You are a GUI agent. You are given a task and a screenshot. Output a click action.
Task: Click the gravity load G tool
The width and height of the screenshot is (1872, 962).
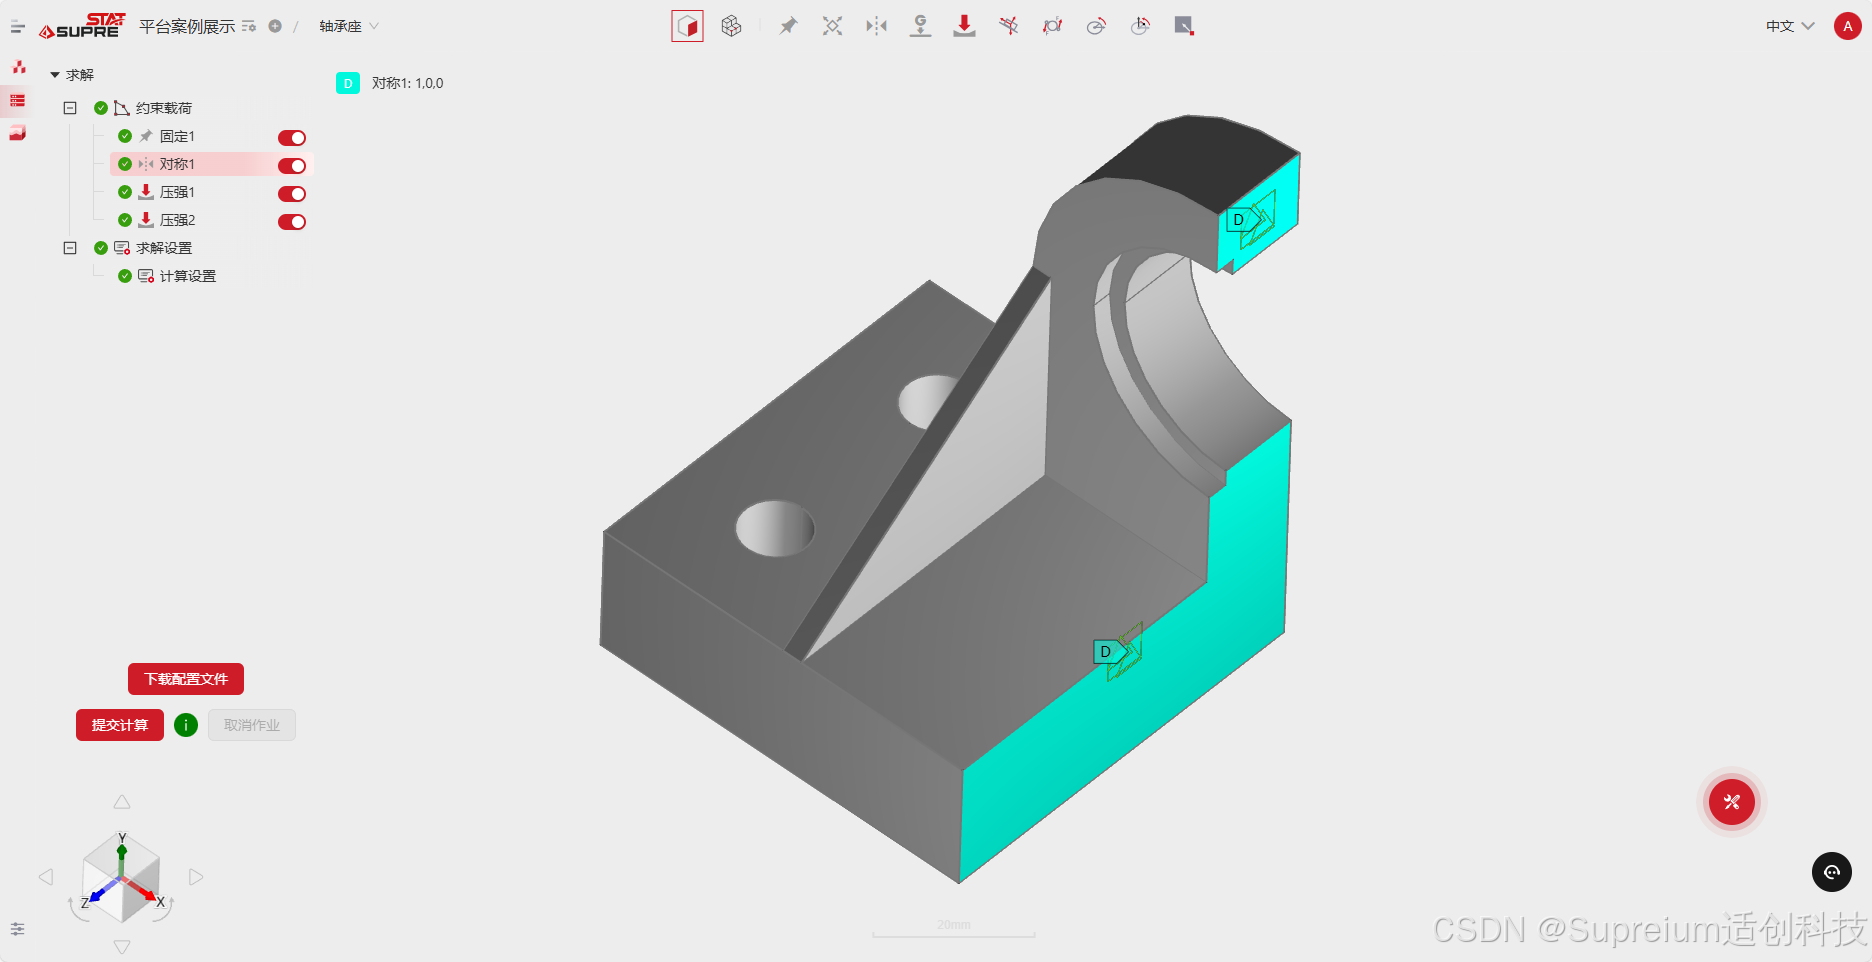pyautogui.click(x=920, y=26)
